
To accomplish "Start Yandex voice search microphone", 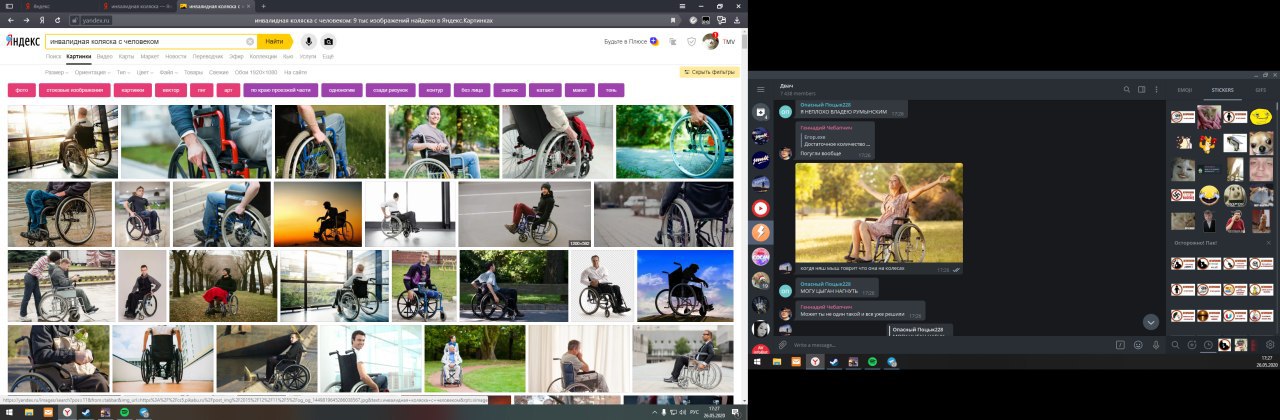I will coord(308,41).
